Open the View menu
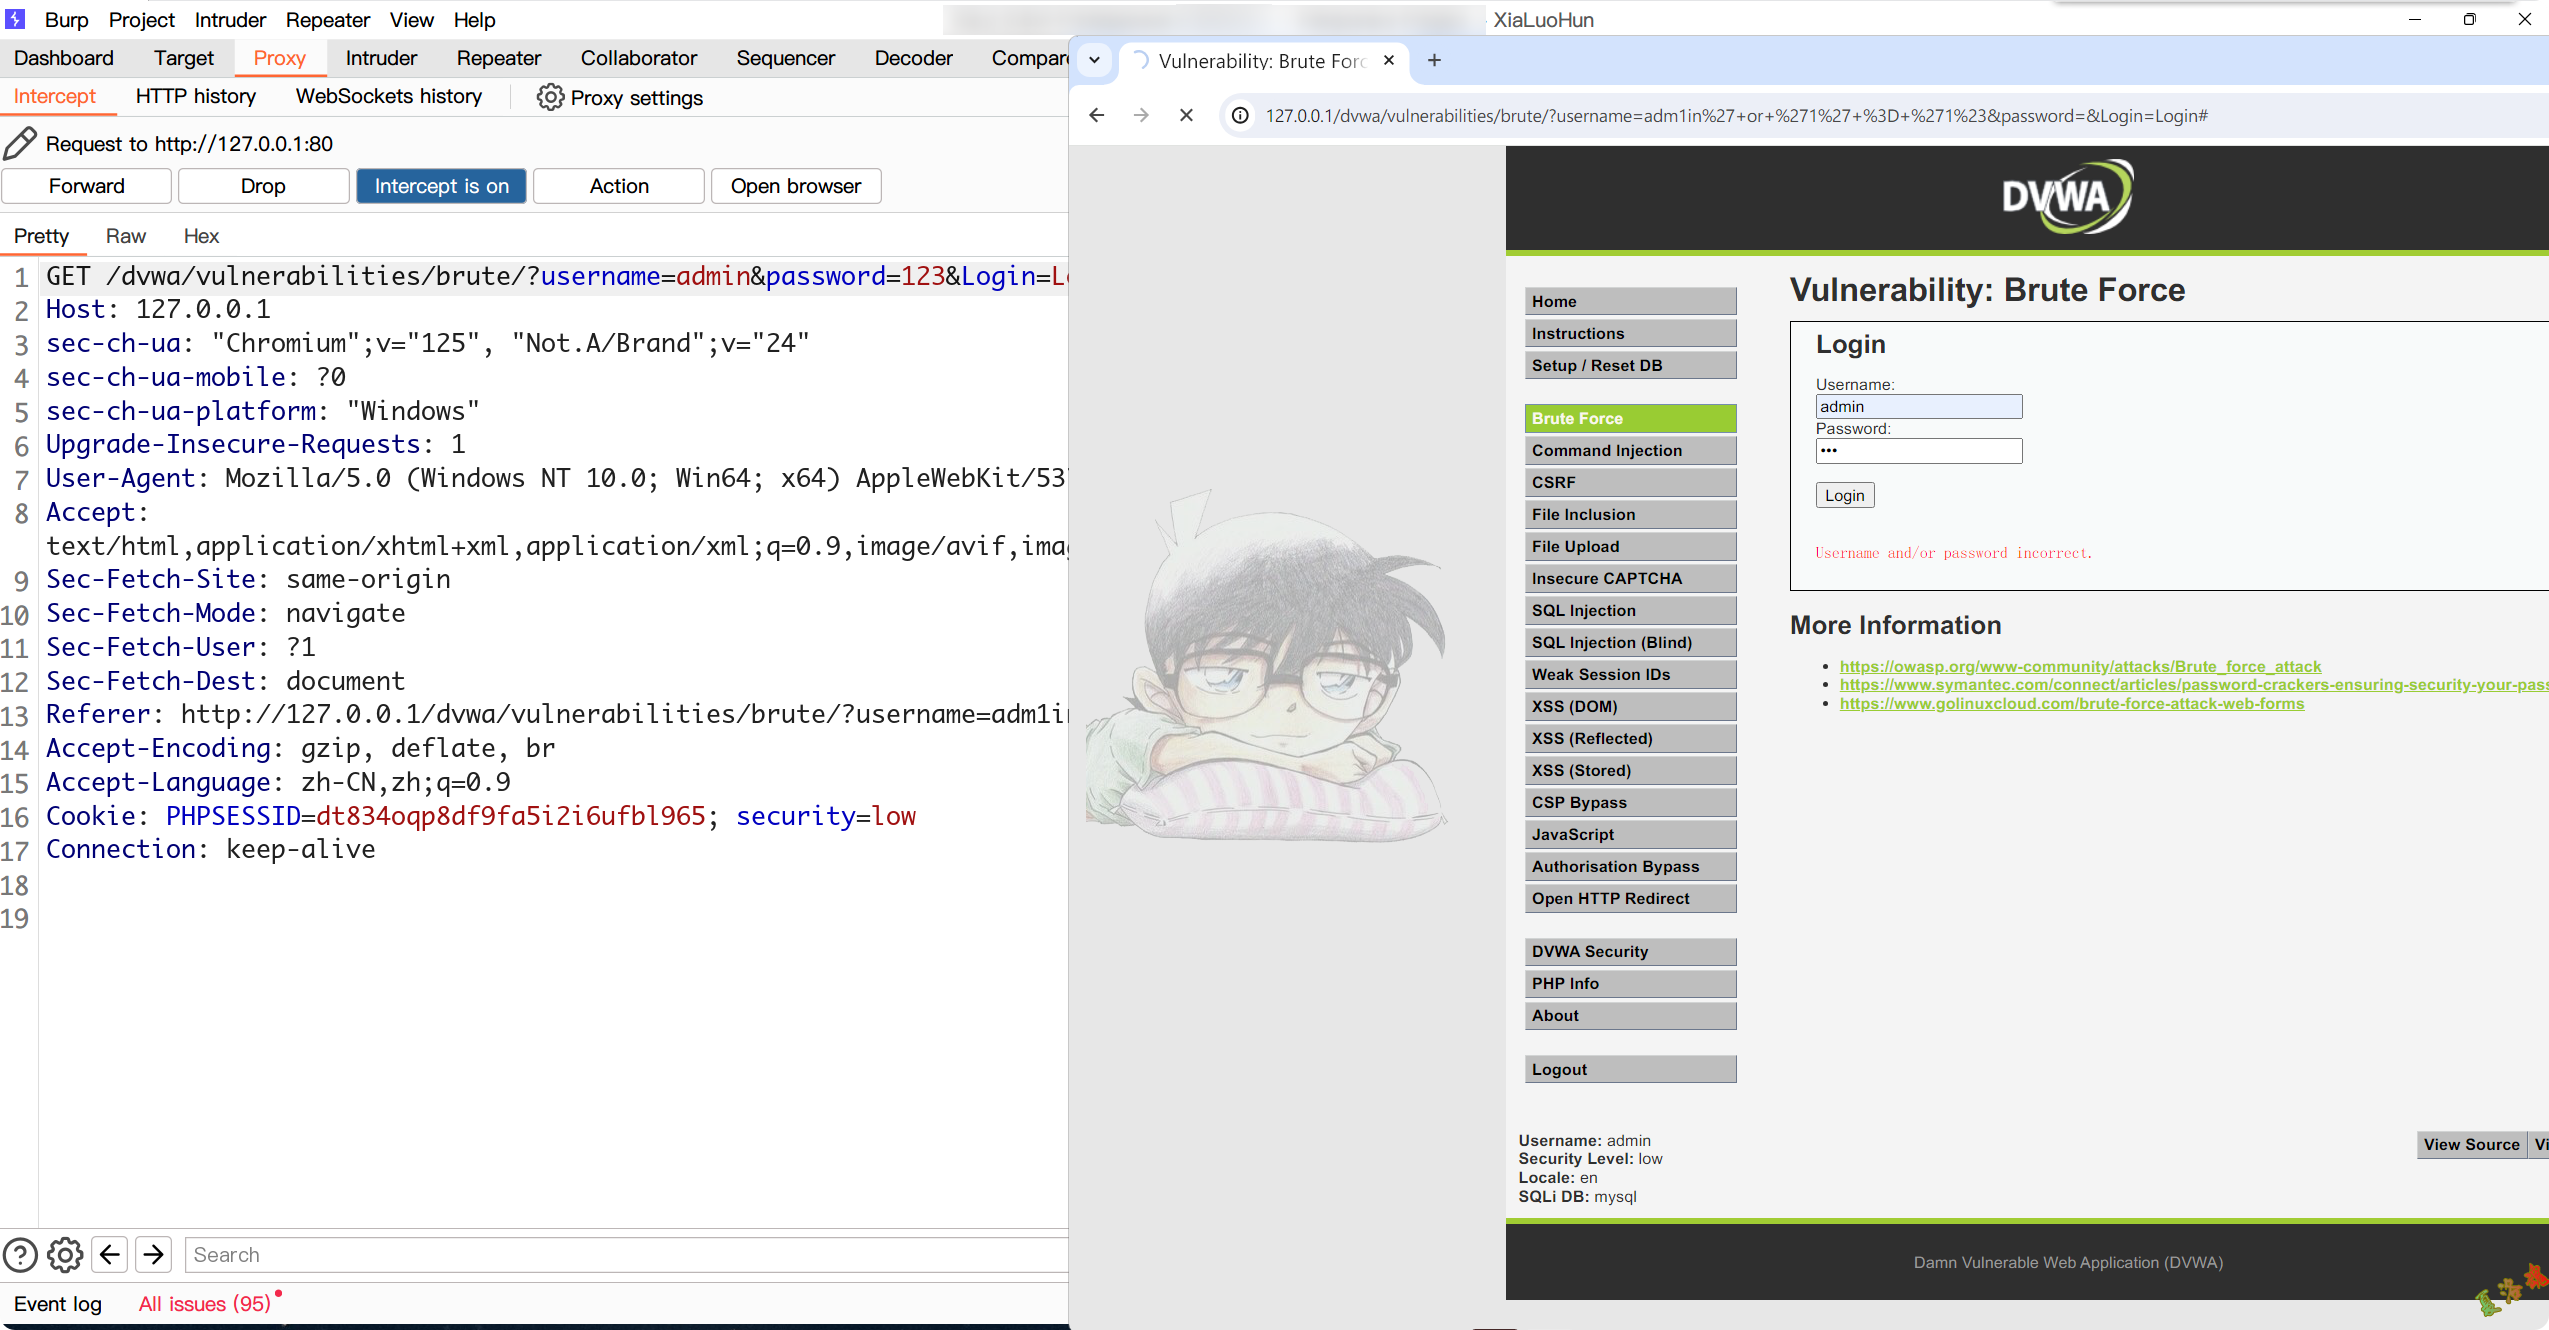The height and width of the screenshot is (1330, 2549). pos(411,20)
